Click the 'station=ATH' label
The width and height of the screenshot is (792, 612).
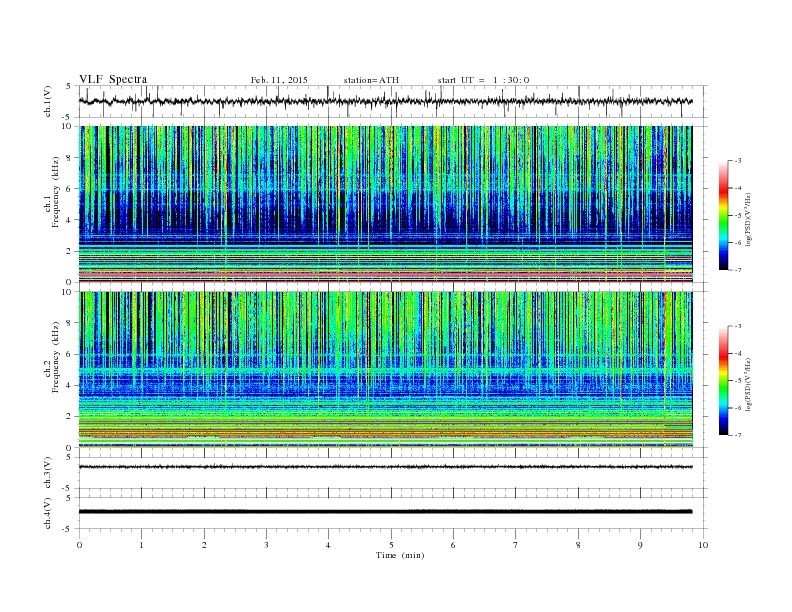click(371, 80)
